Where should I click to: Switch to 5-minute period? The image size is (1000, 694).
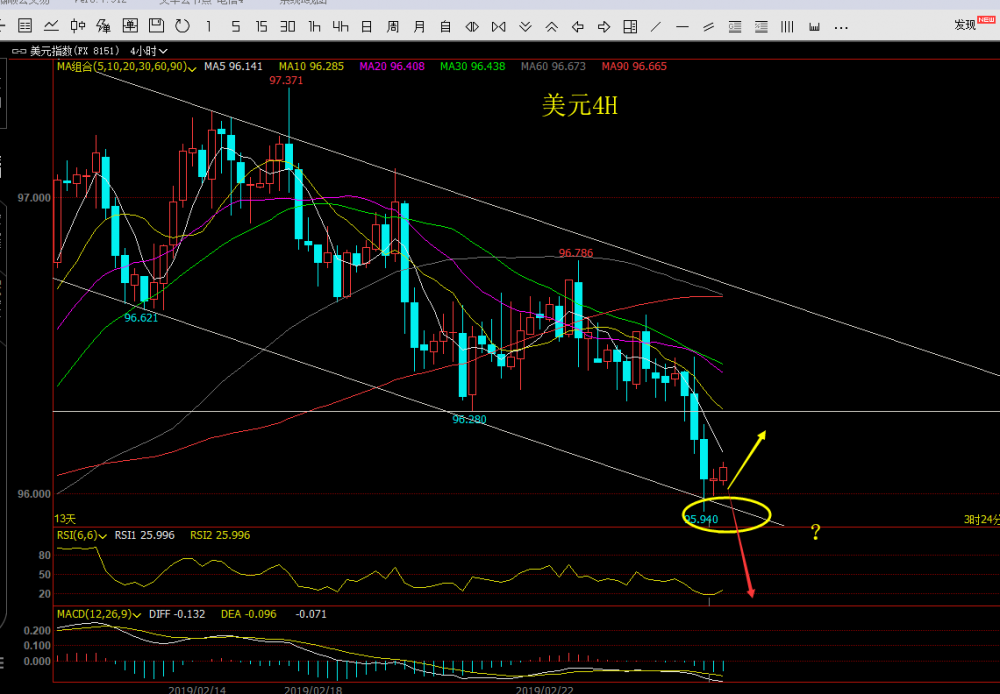click(236, 27)
